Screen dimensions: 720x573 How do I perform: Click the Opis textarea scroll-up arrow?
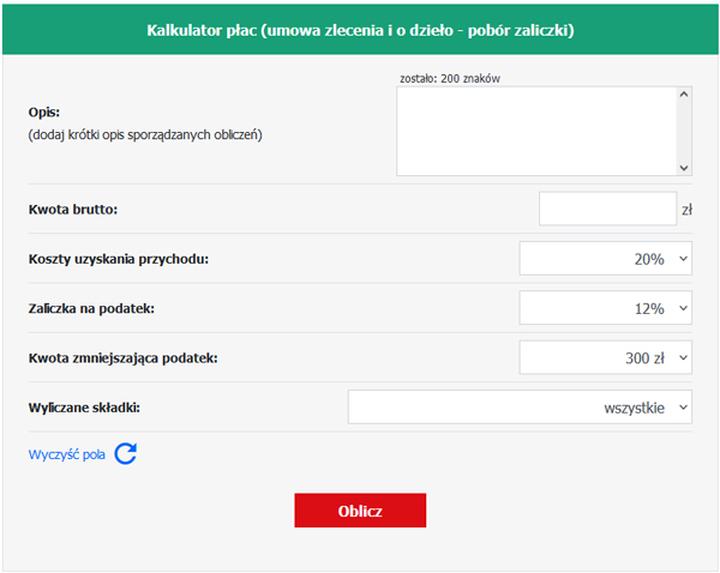tap(684, 95)
